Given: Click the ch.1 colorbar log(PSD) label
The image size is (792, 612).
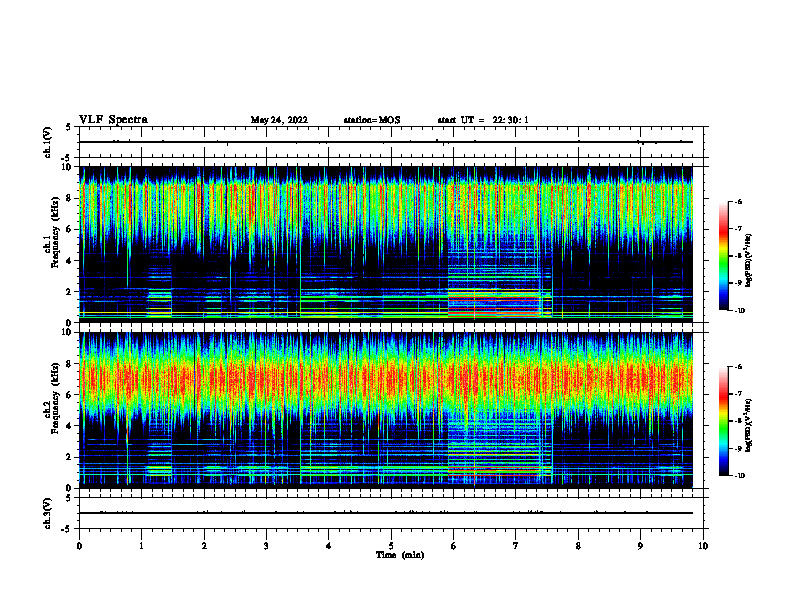Looking at the screenshot, I should coord(749,261).
